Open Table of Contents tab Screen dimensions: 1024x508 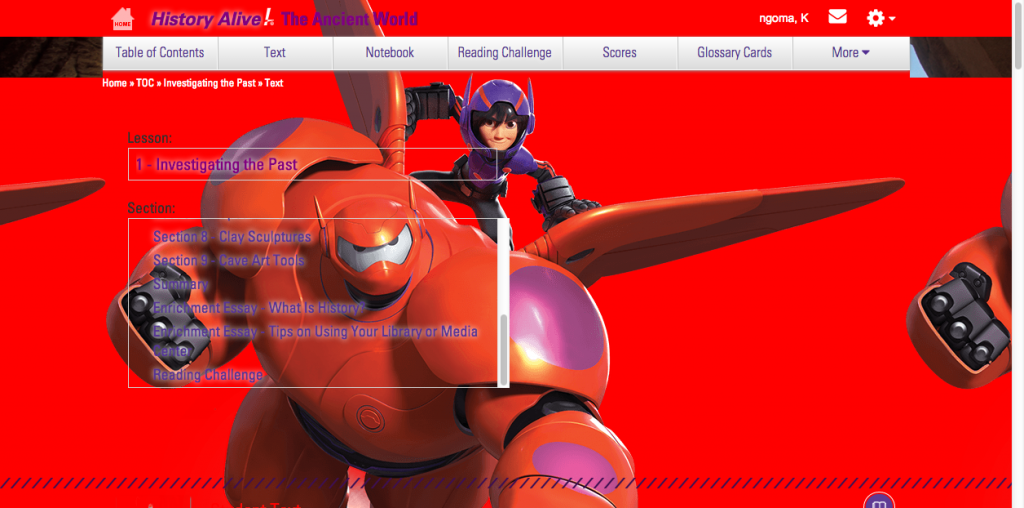point(160,53)
